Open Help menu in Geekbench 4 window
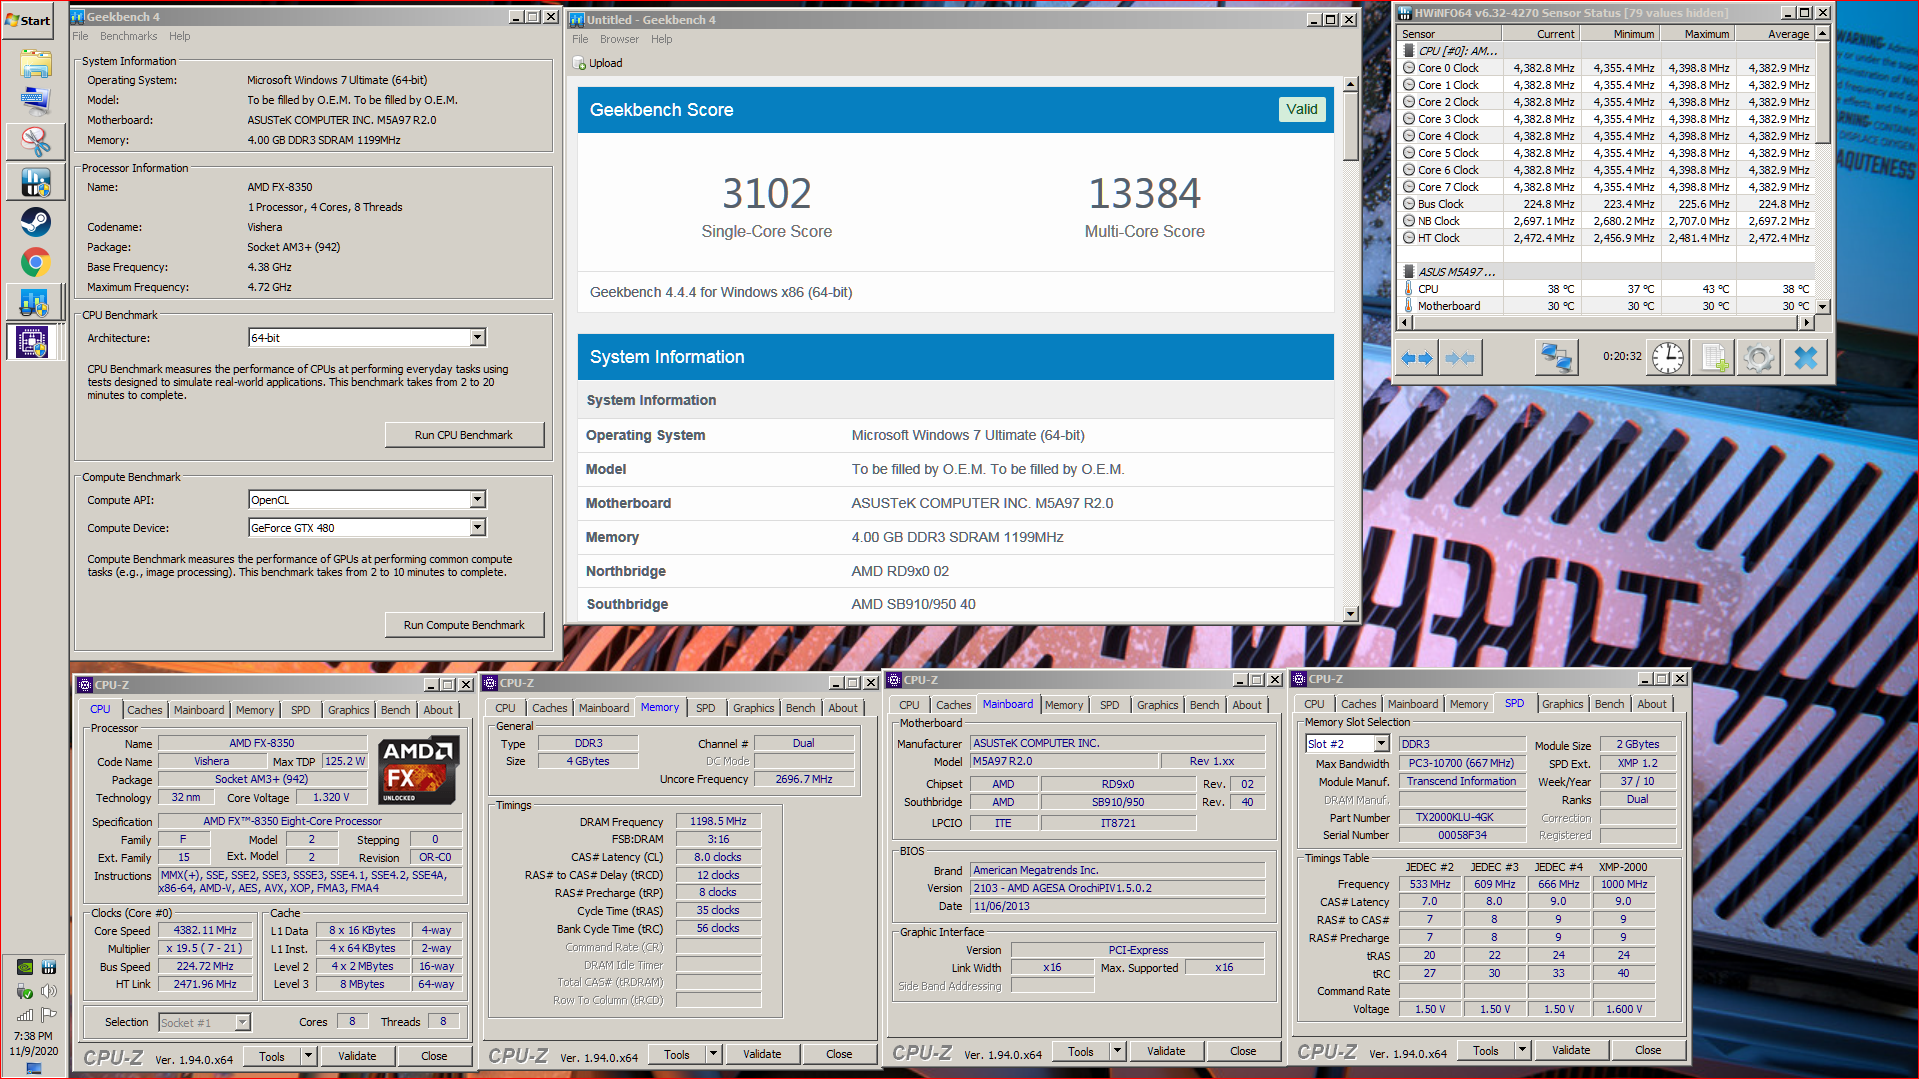Image resolution: width=1919 pixels, height=1079 pixels. pyautogui.click(x=179, y=36)
